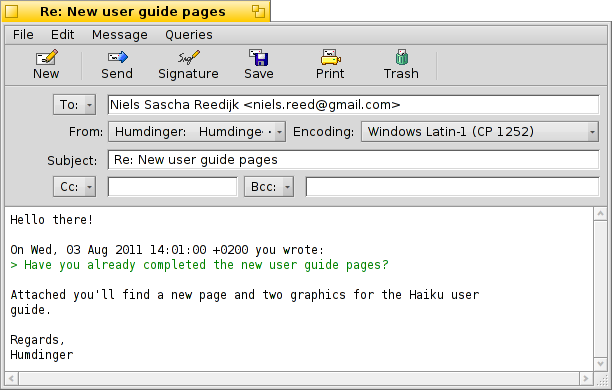
Task: Send the email using the Send icon
Action: point(117,57)
